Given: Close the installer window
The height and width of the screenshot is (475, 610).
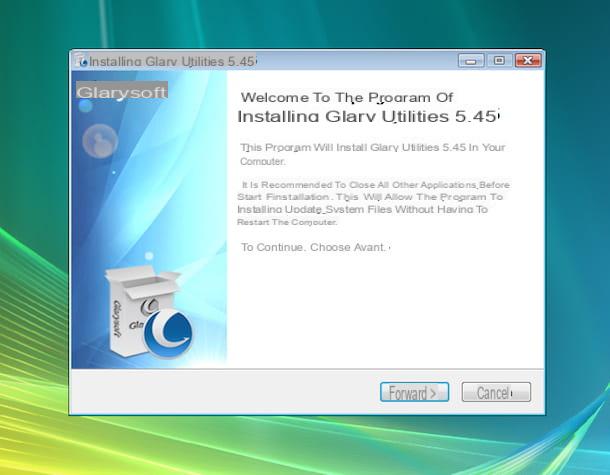Looking at the screenshot, I should (528, 61).
